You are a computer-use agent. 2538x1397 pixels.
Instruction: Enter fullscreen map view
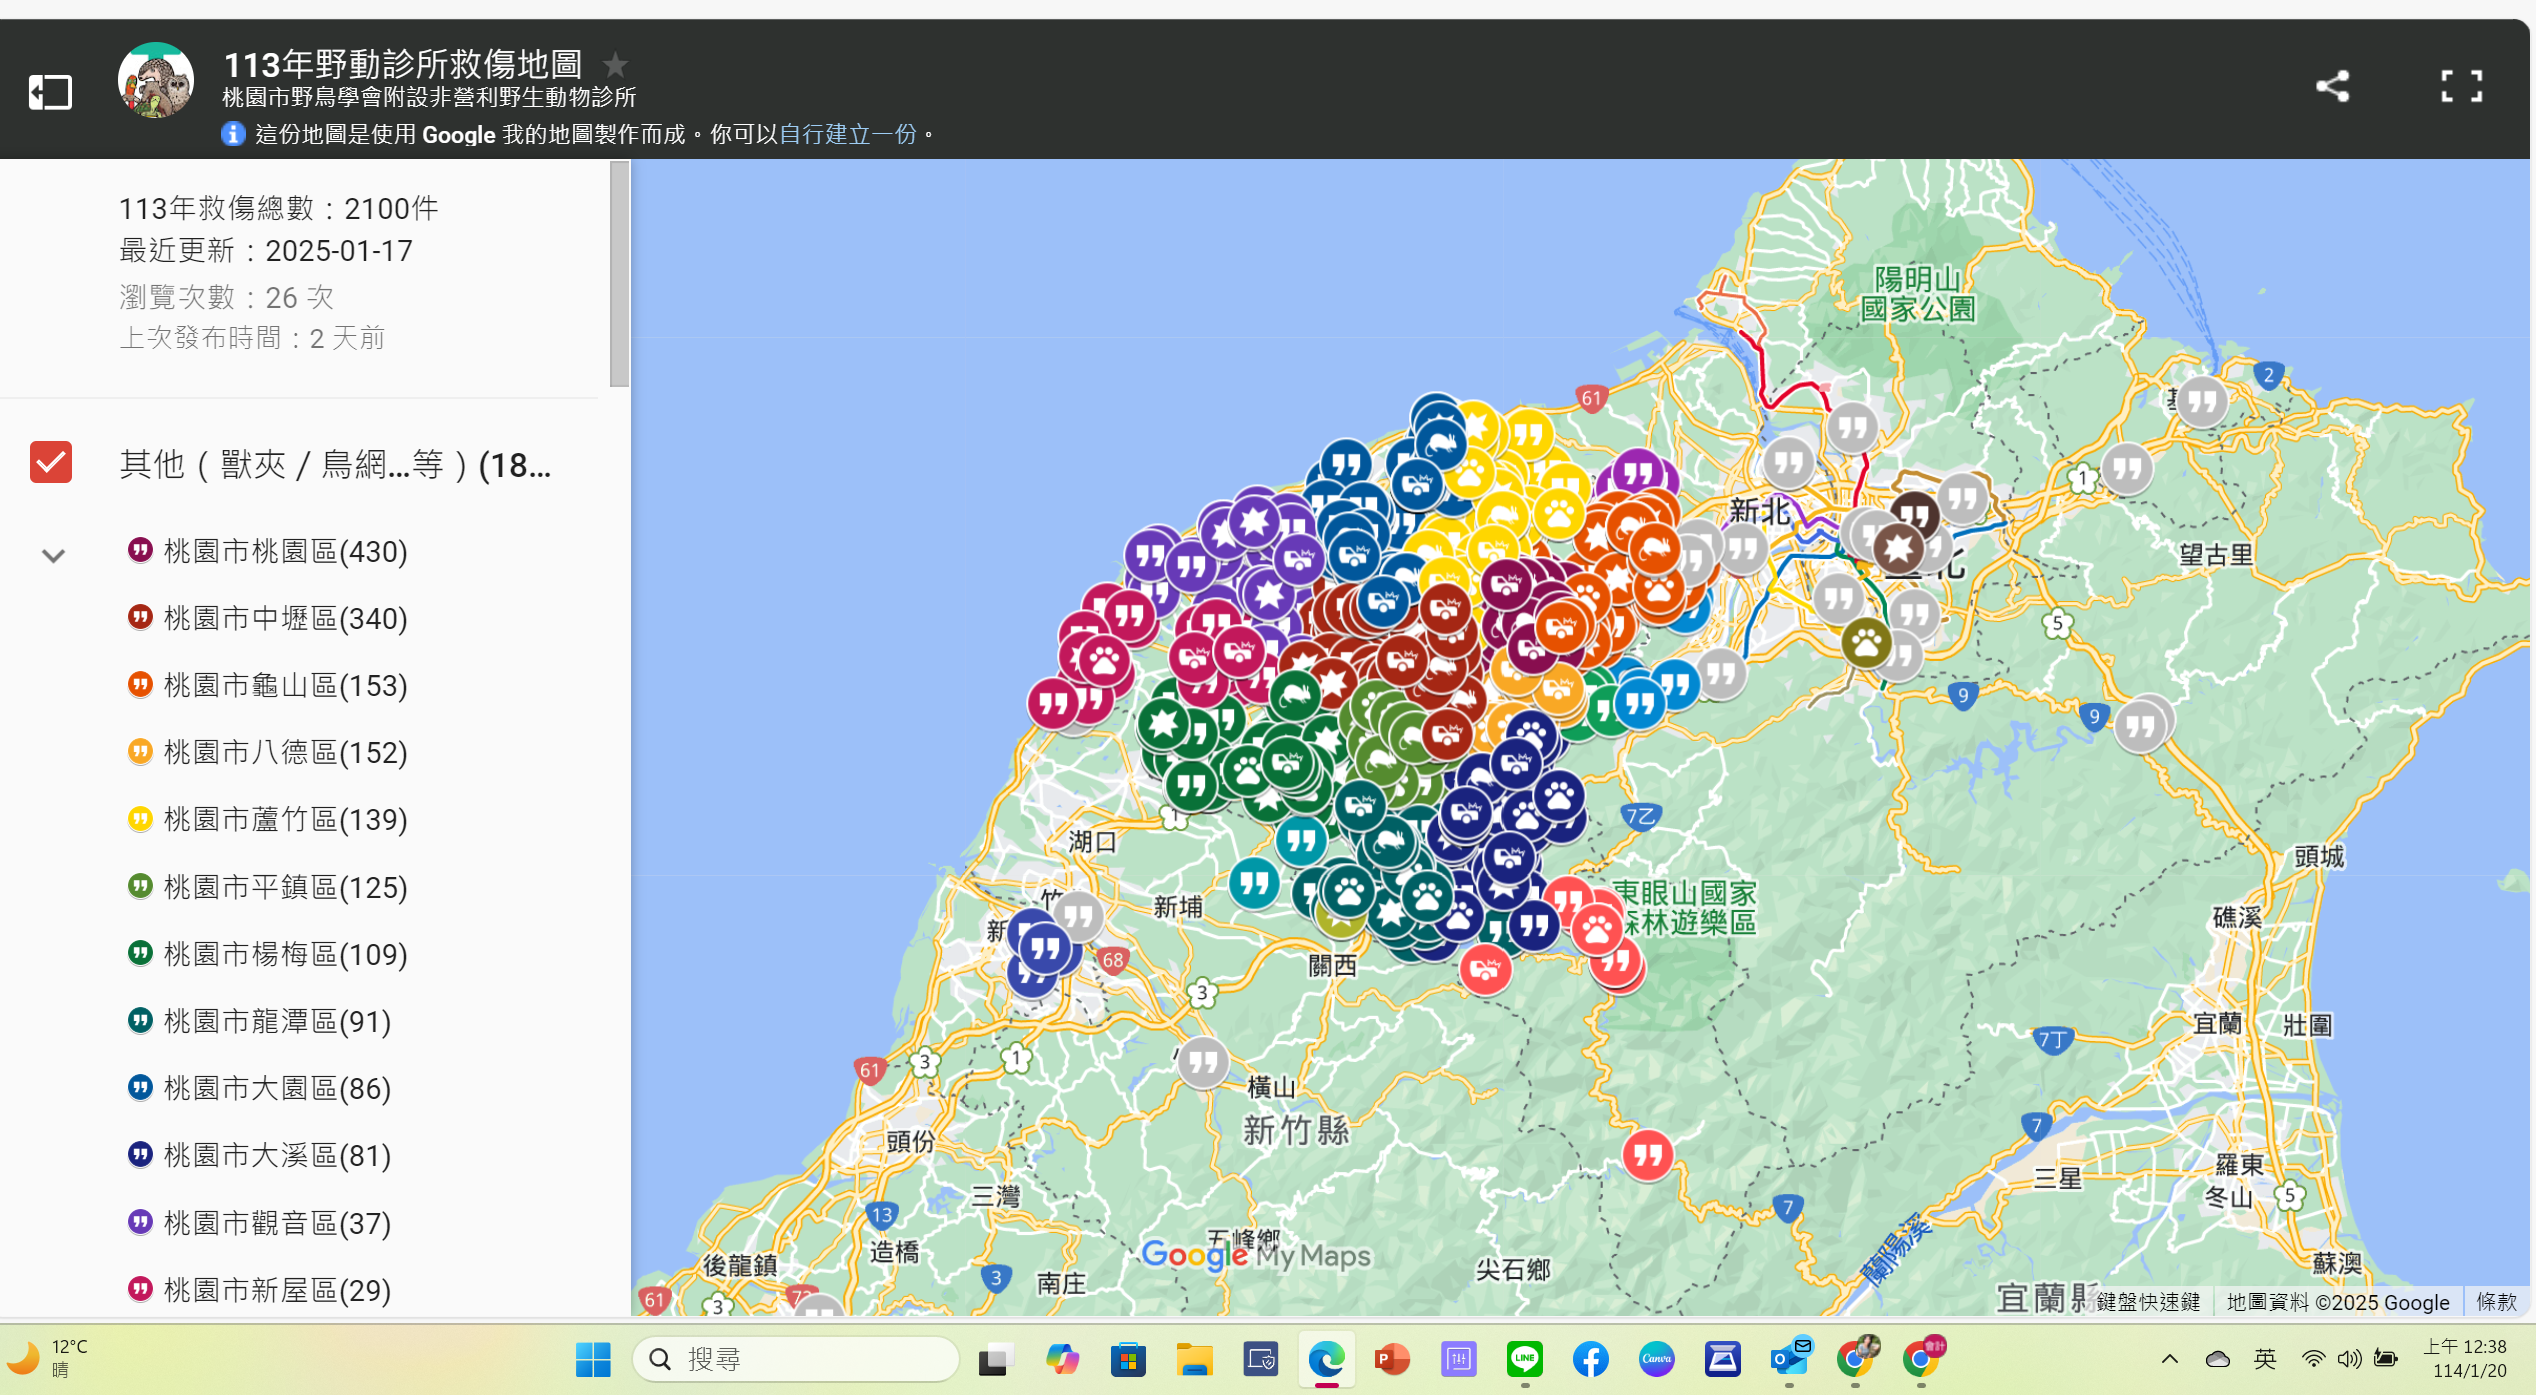2461,86
